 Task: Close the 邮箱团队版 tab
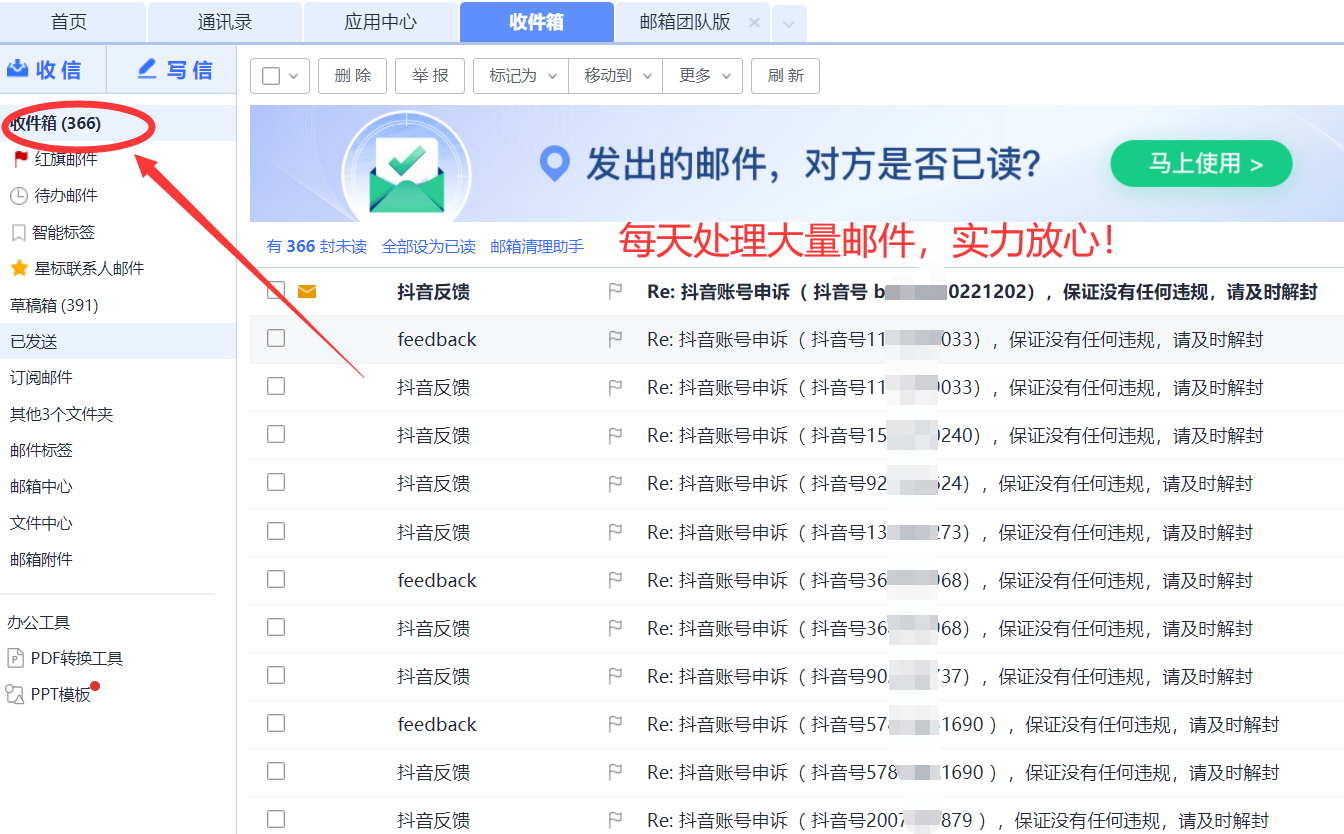tap(754, 22)
